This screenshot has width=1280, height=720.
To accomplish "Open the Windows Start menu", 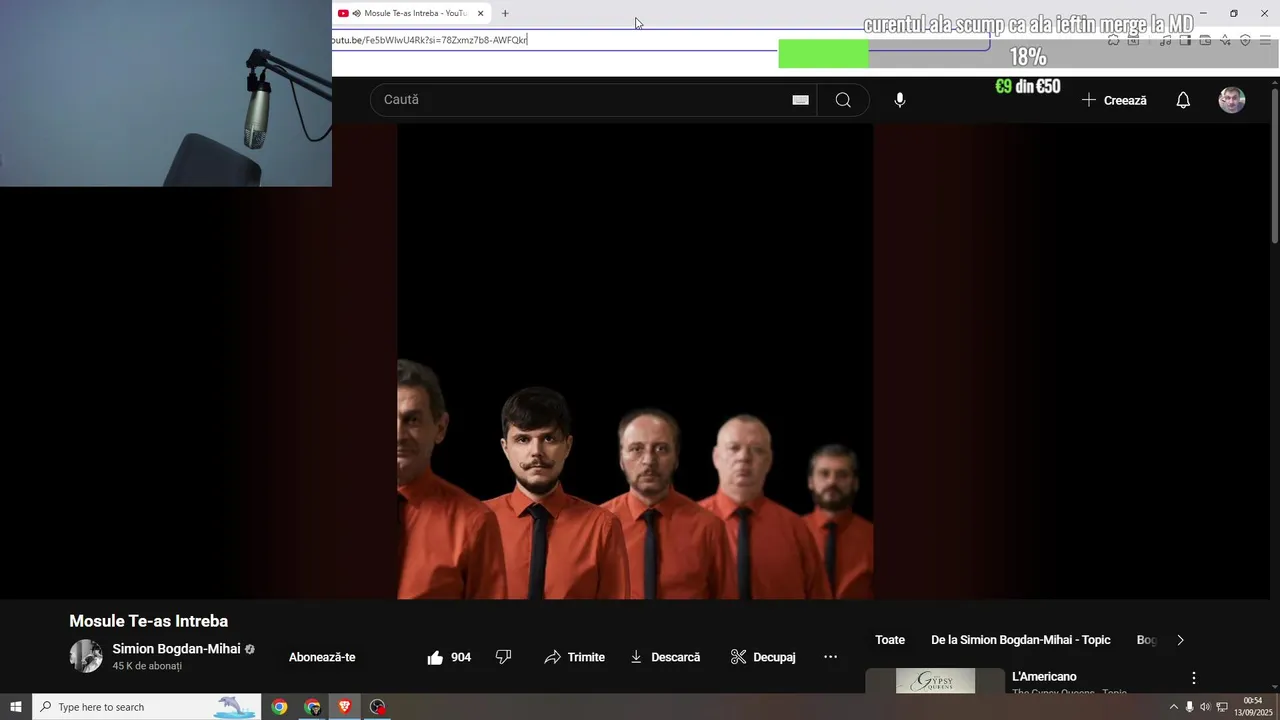I will coord(16,707).
